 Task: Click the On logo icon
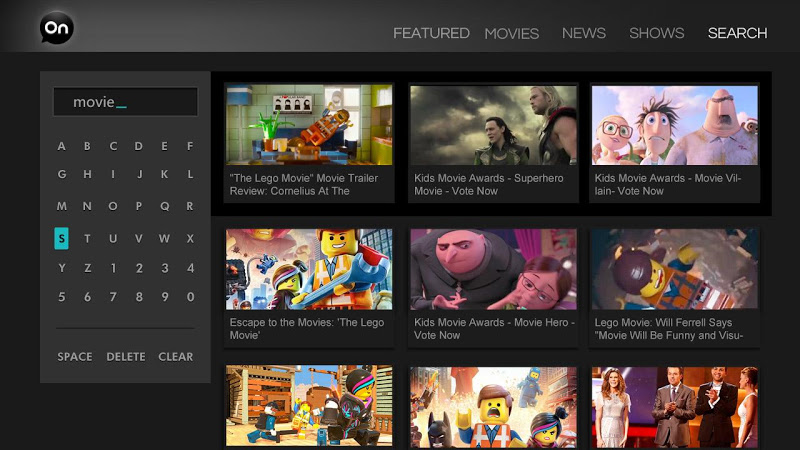click(57, 28)
